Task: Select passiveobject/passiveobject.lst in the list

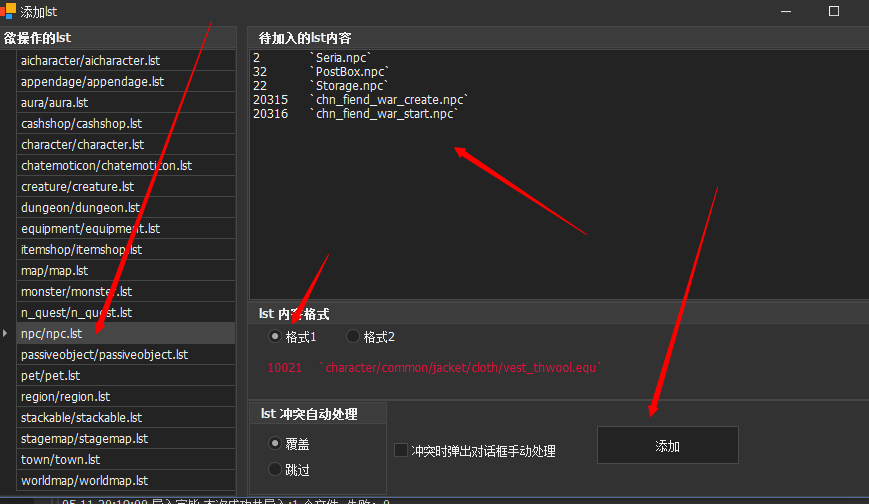Action: point(104,355)
